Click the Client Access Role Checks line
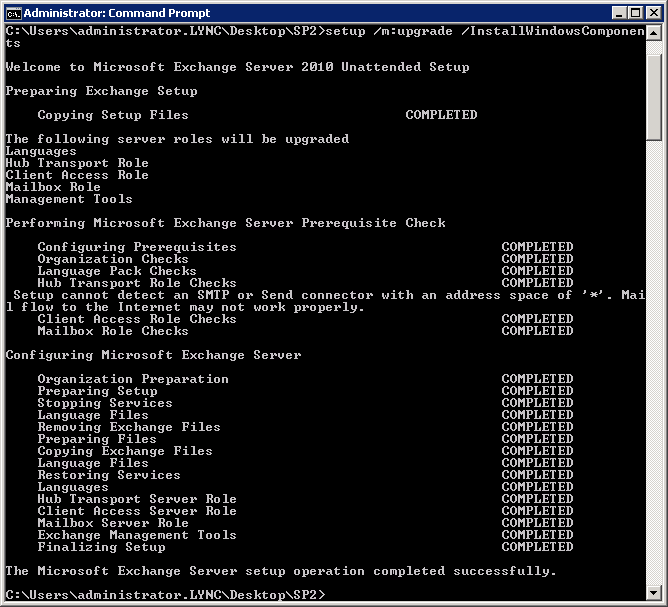The width and height of the screenshot is (668, 607). pos(137,319)
